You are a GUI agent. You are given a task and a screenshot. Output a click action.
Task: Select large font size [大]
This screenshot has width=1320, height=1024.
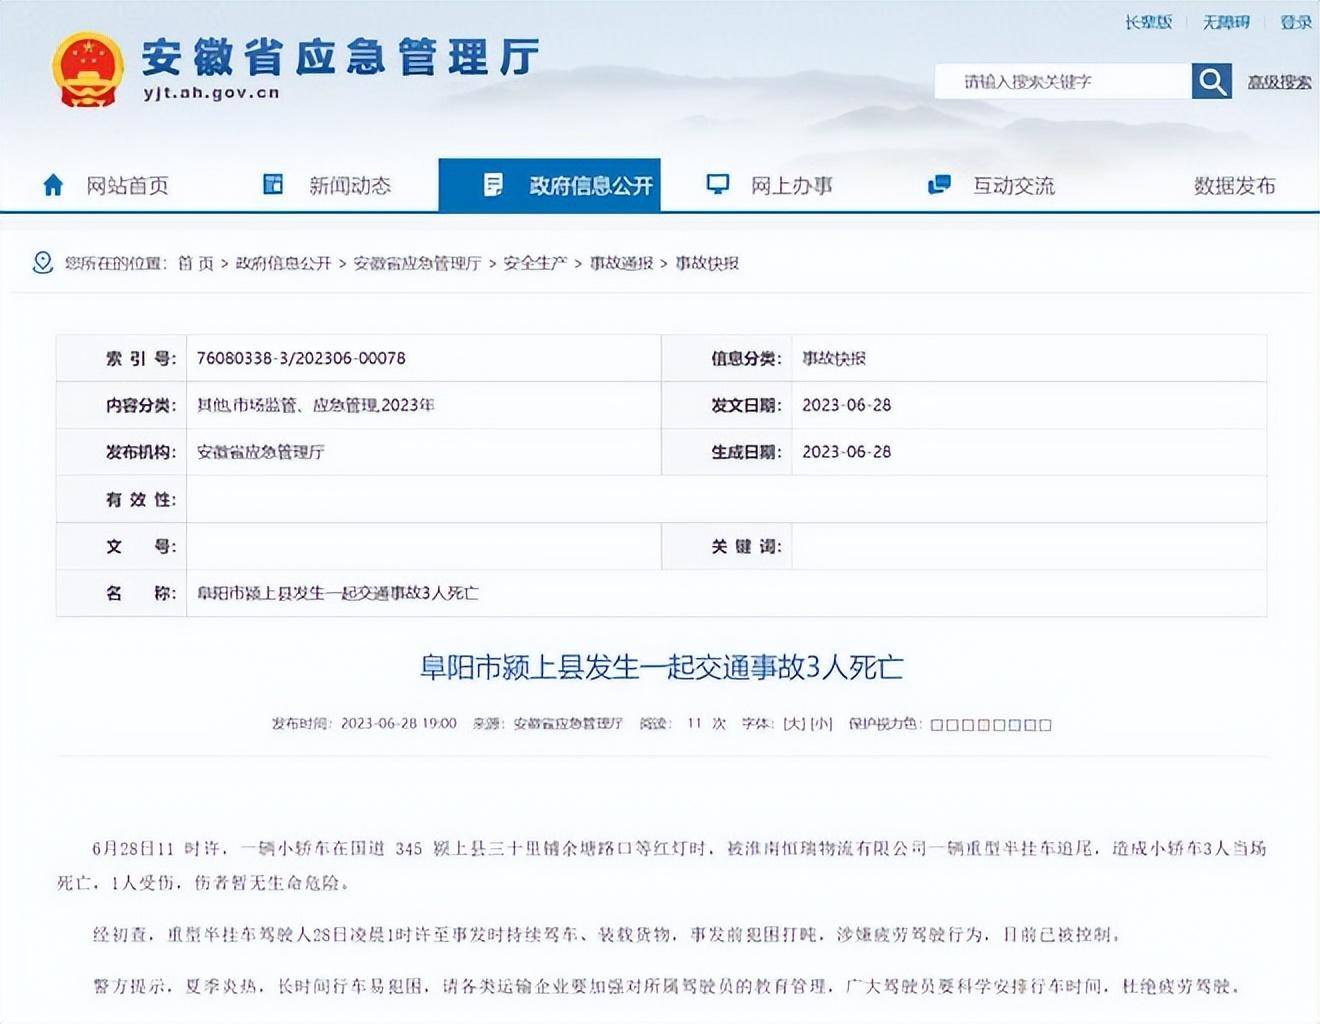pos(794,724)
